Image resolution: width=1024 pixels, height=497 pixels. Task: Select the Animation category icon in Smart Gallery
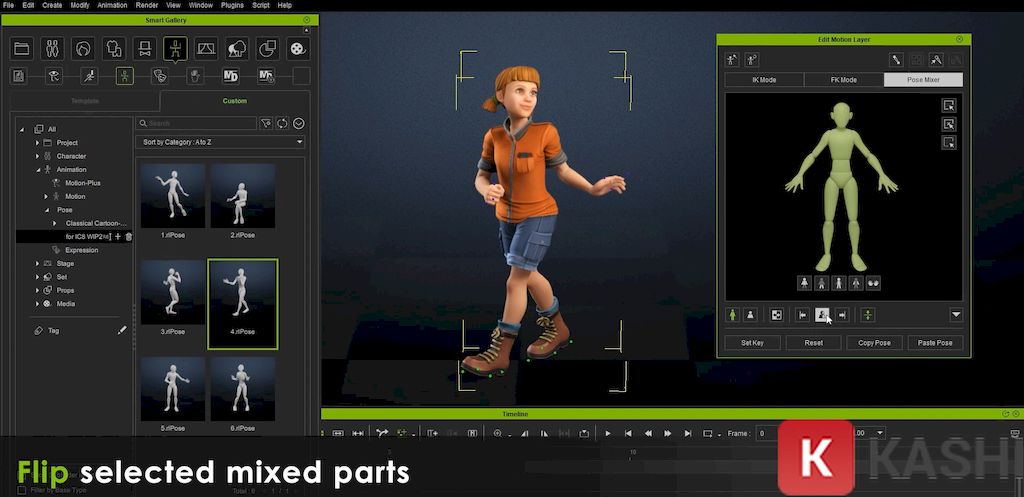175,48
